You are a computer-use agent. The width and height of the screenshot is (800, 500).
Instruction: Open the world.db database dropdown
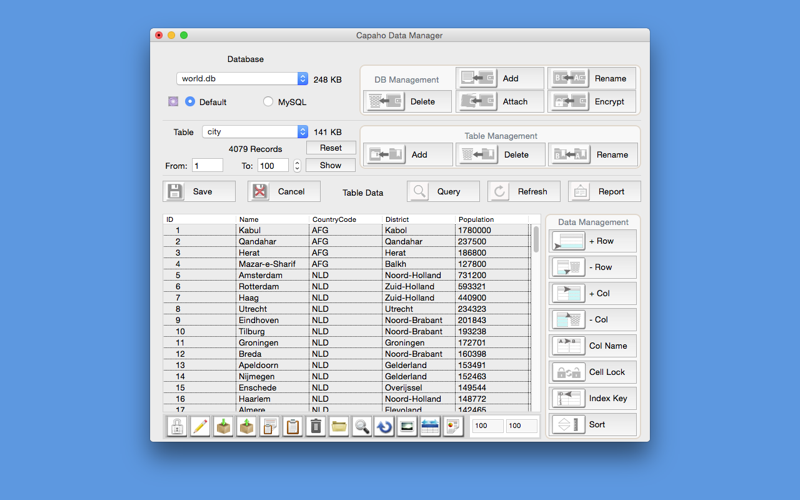242,79
